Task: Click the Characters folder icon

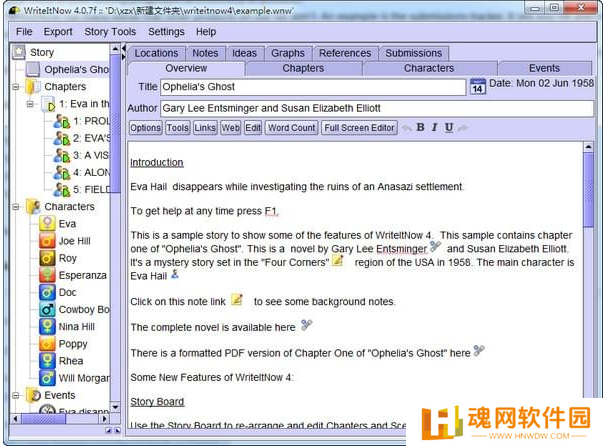Action: pyautogui.click(x=33, y=207)
